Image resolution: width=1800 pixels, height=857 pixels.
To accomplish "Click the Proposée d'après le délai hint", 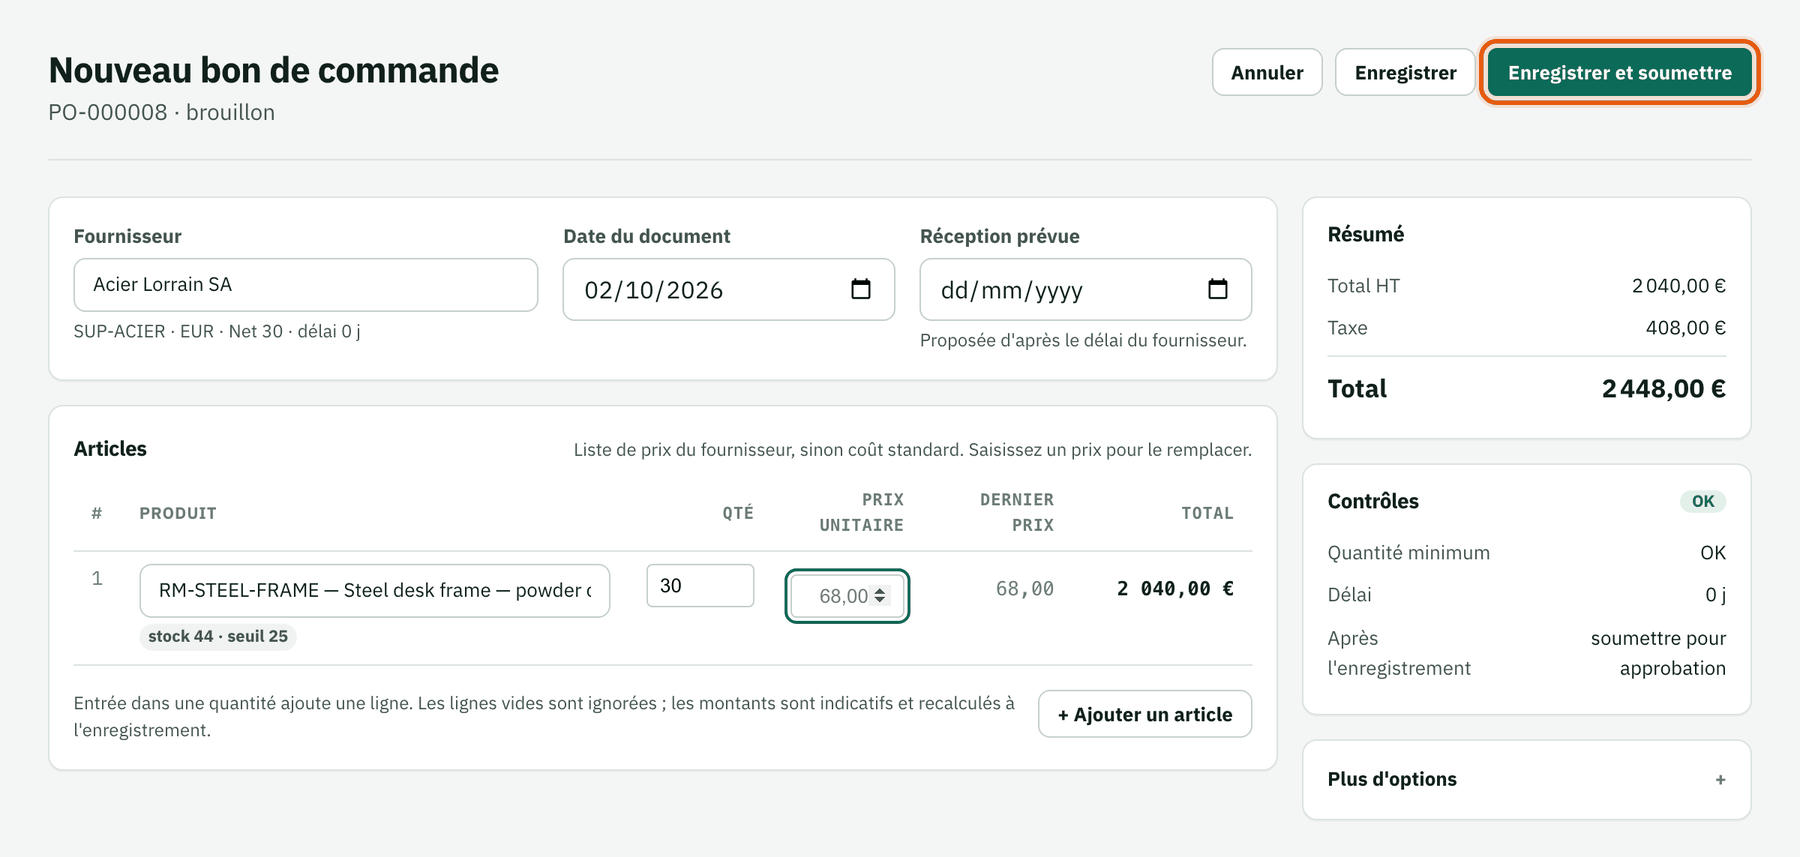I will coord(1083,341).
